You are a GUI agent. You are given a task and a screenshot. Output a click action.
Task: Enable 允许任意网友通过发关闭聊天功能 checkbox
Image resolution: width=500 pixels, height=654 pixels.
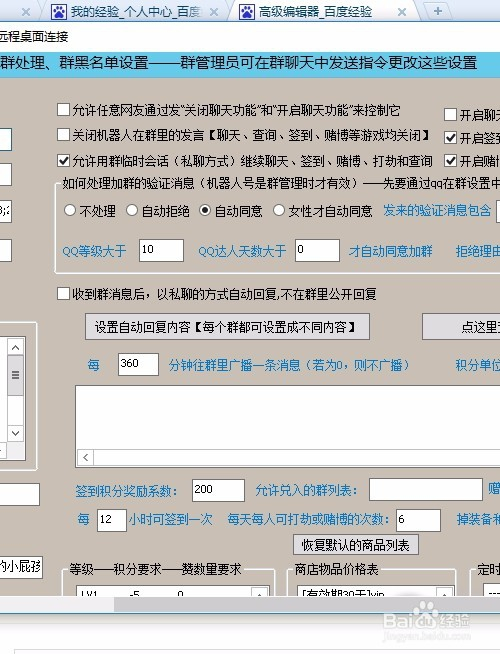[x=63, y=110]
